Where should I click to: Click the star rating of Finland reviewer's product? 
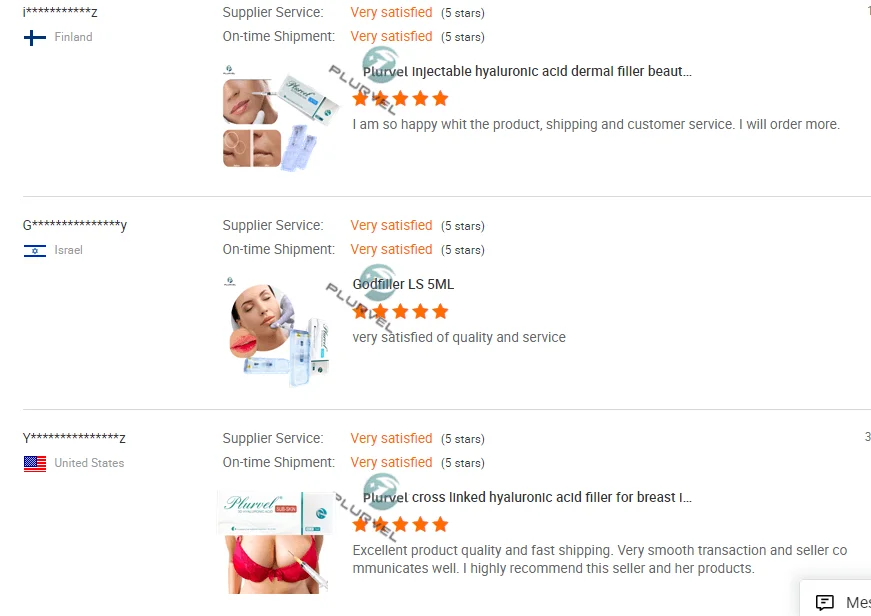point(401,98)
